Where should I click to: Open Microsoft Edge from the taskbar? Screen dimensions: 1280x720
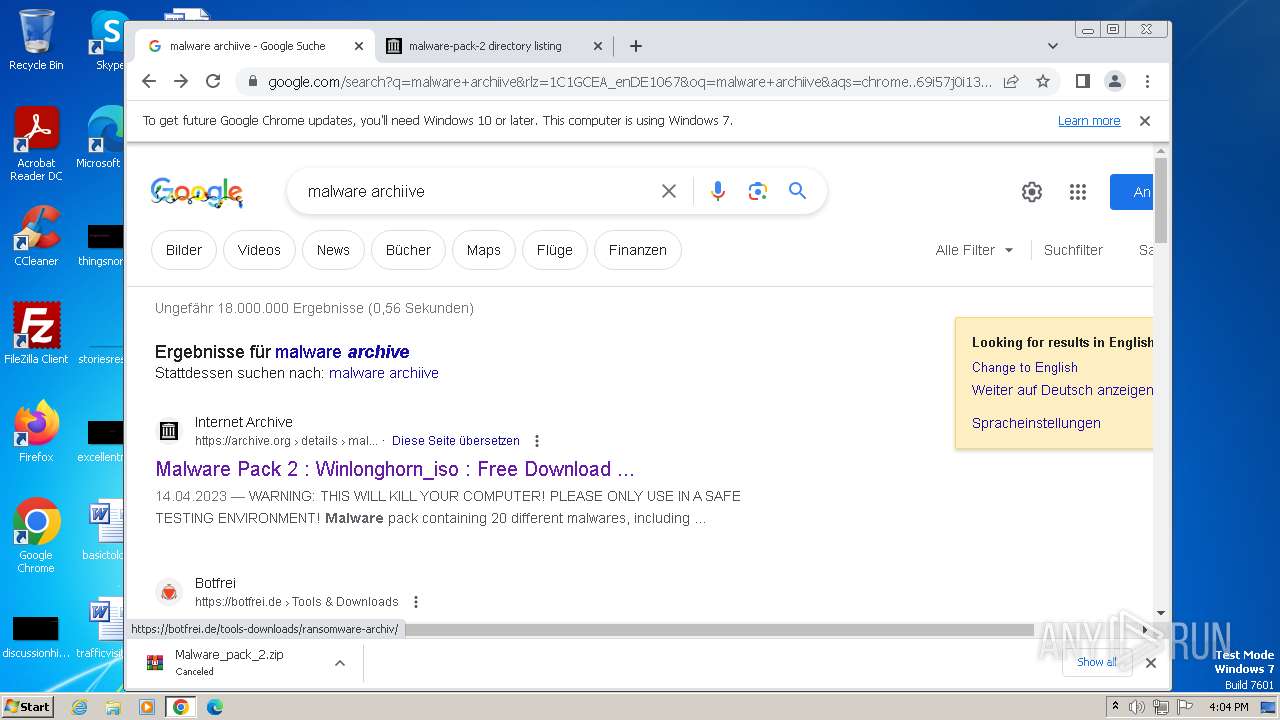214,707
